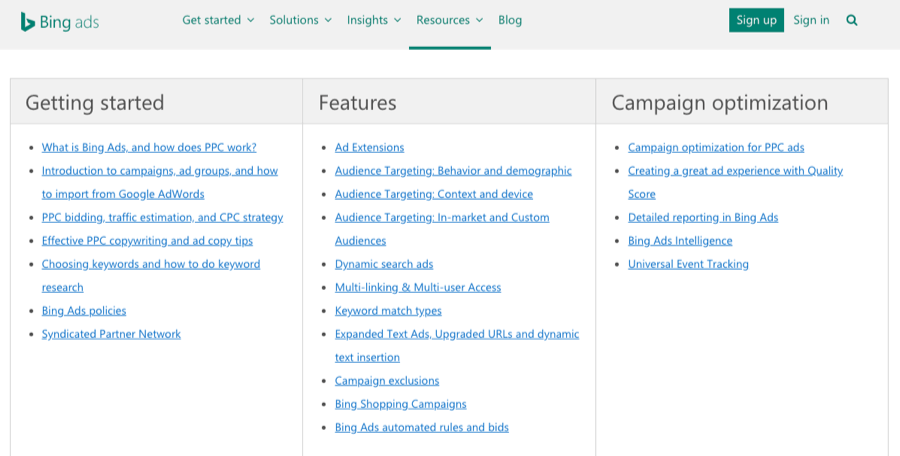Viewport: 900px width, 456px height.
Task: Open the search magnifier icon
Action: click(x=852, y=21)
